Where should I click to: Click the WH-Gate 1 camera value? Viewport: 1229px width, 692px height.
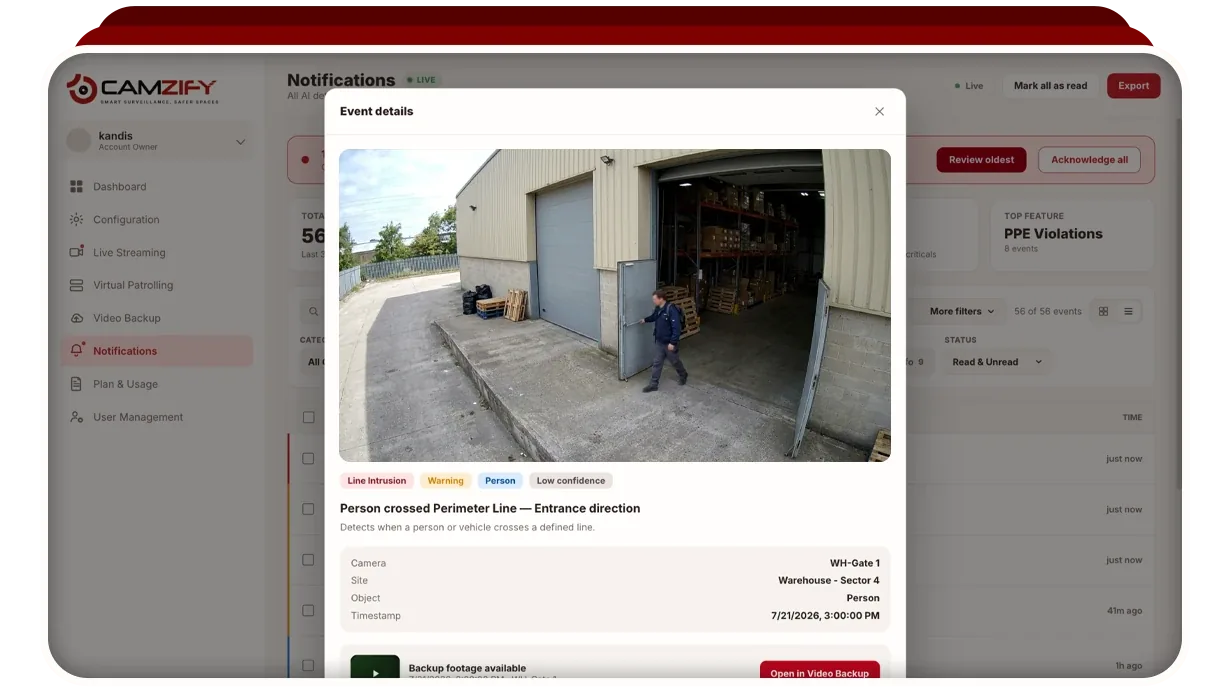click(855, 563)
